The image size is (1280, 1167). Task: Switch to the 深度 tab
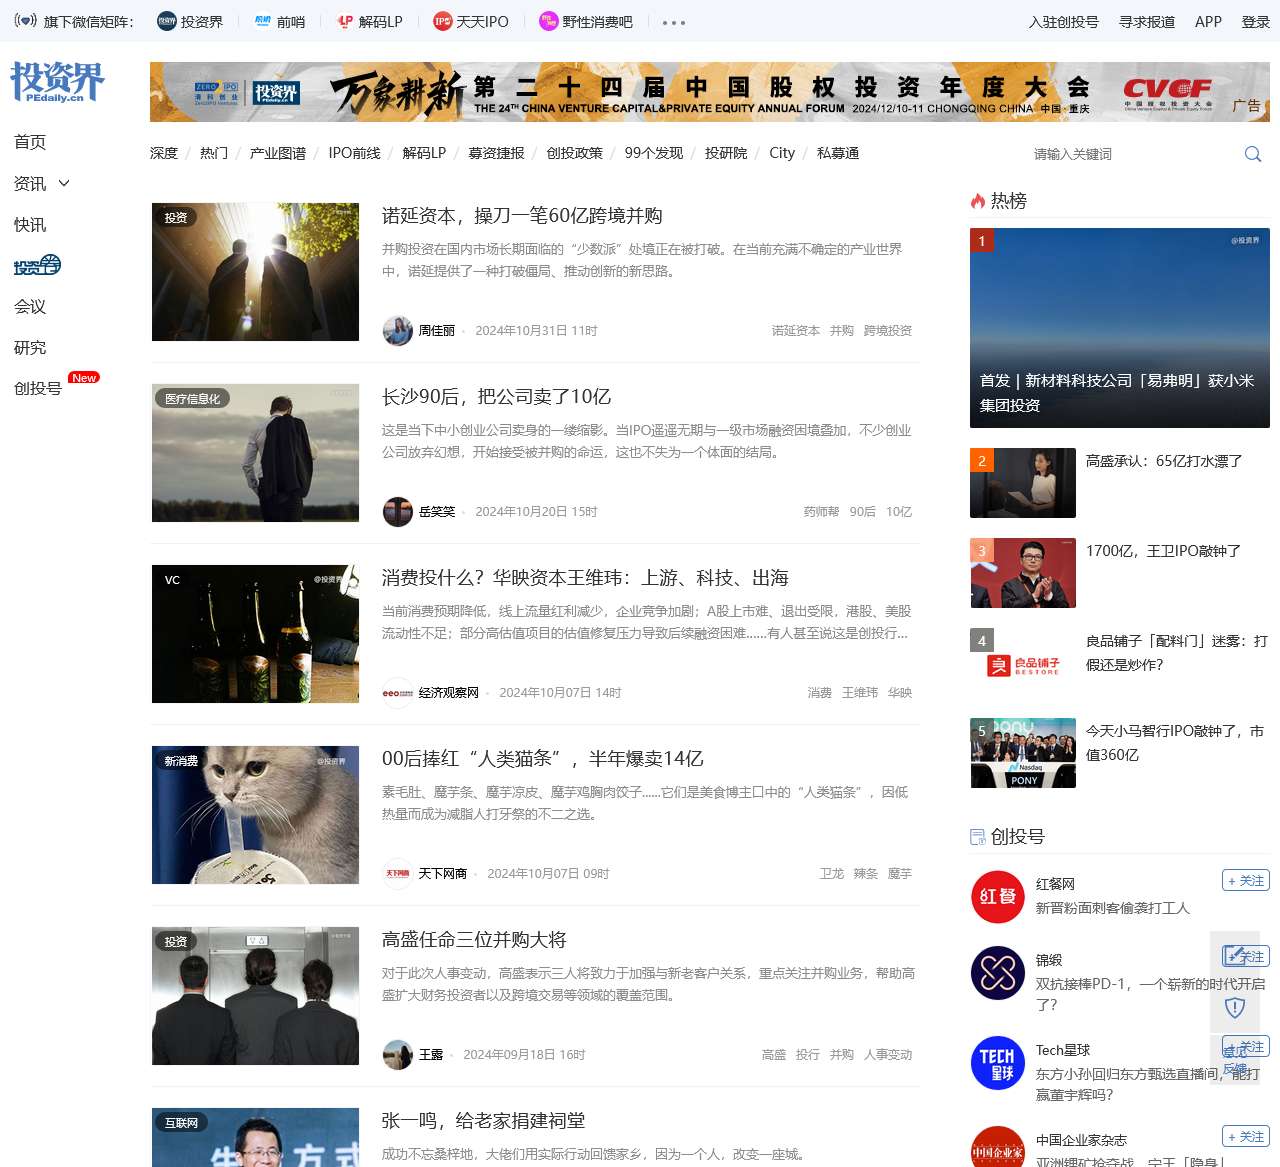pos(164,153)
